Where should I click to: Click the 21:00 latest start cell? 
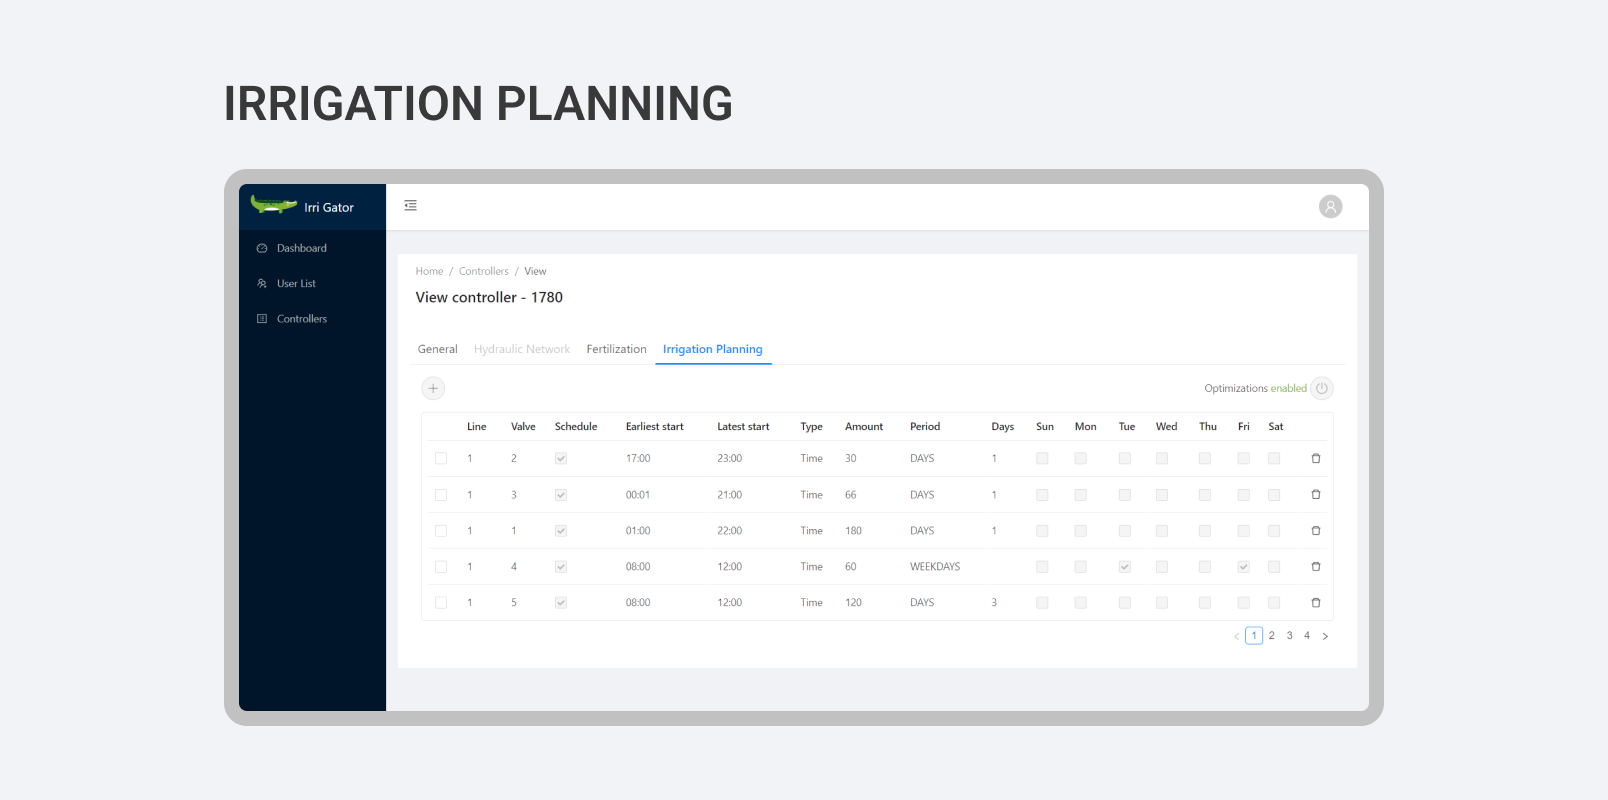[x=730, y=494]
